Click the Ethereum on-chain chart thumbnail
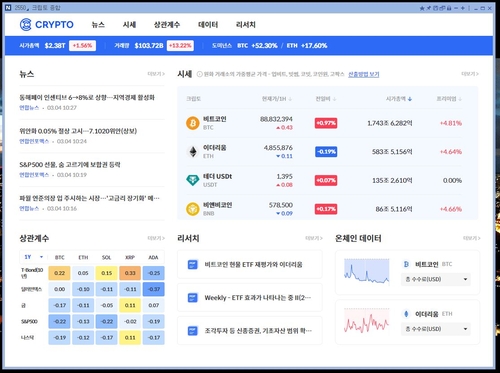 click(367, 321)
